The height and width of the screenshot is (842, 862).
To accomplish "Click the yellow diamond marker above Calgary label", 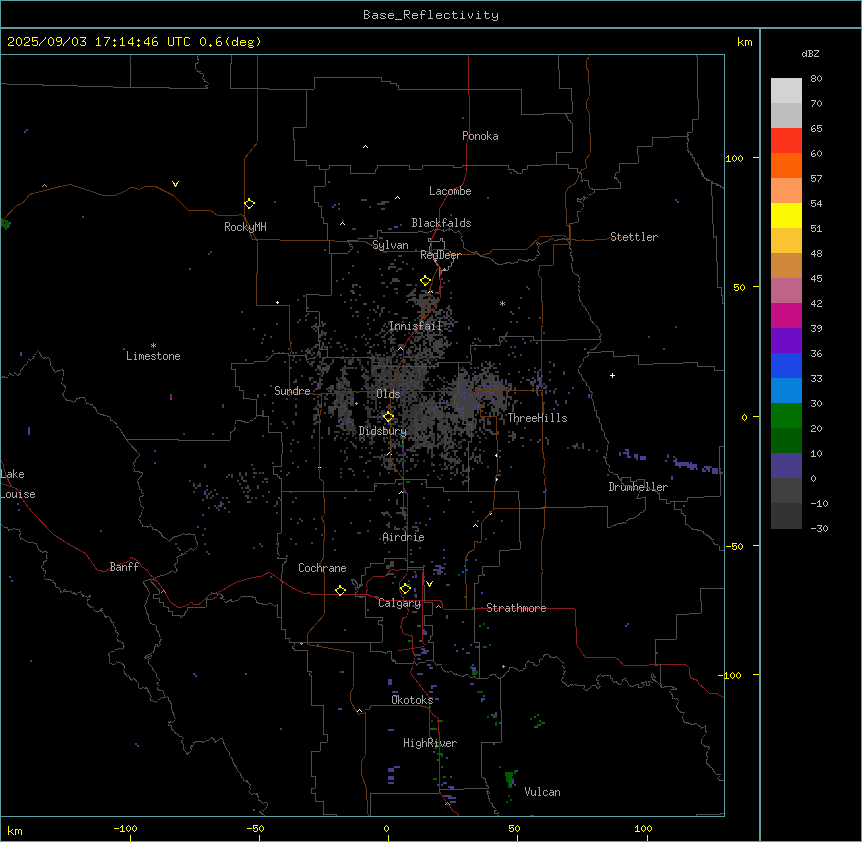I will (405, 589).
